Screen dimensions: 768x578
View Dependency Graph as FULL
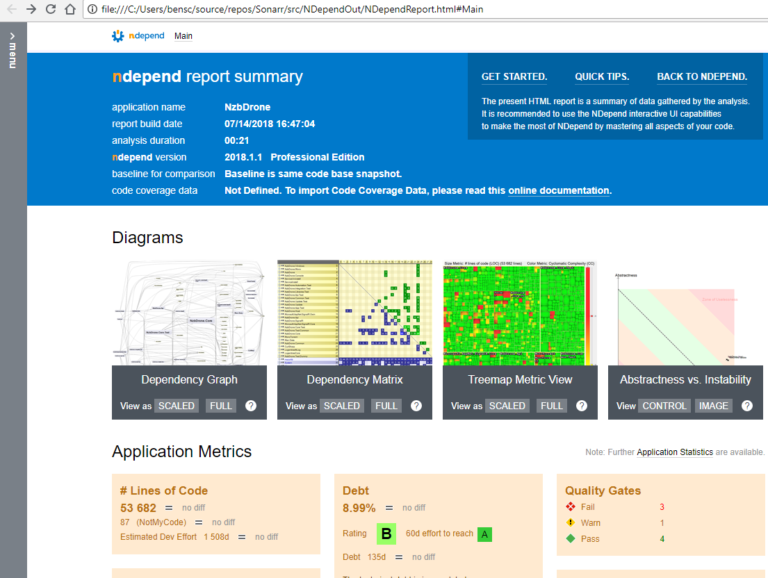coord(220,406)
